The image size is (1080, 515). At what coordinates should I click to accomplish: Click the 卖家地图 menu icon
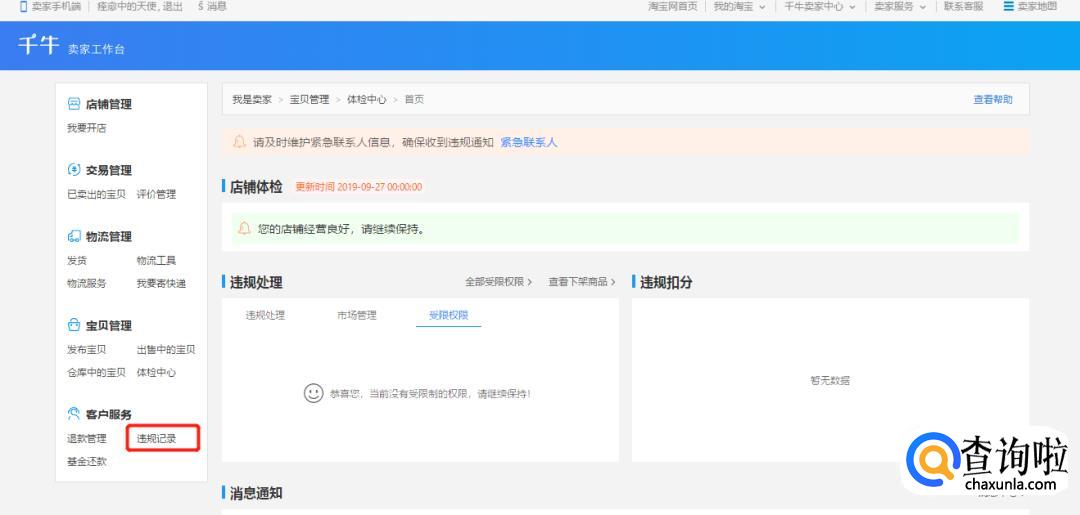tap(1009, 6)
